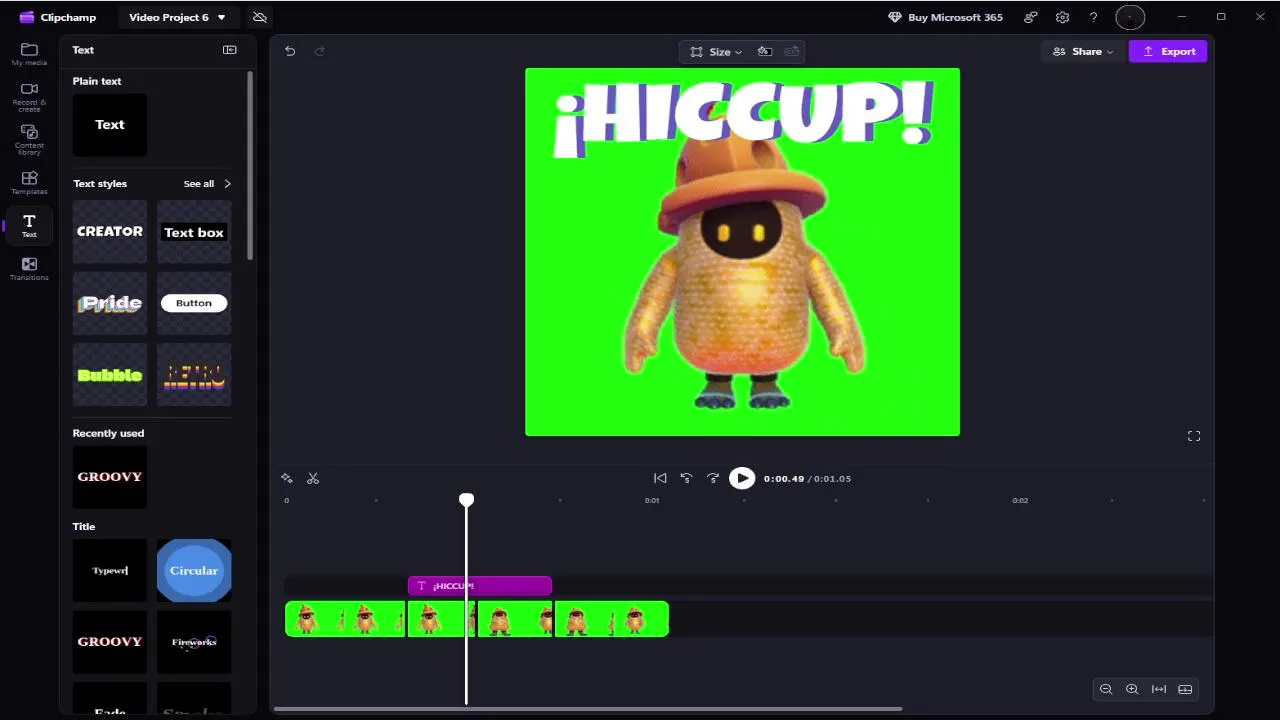Click the timeline horizontal scrollbar
The width and height of the screenshot is (1280, 720).
tap(588, 709)
